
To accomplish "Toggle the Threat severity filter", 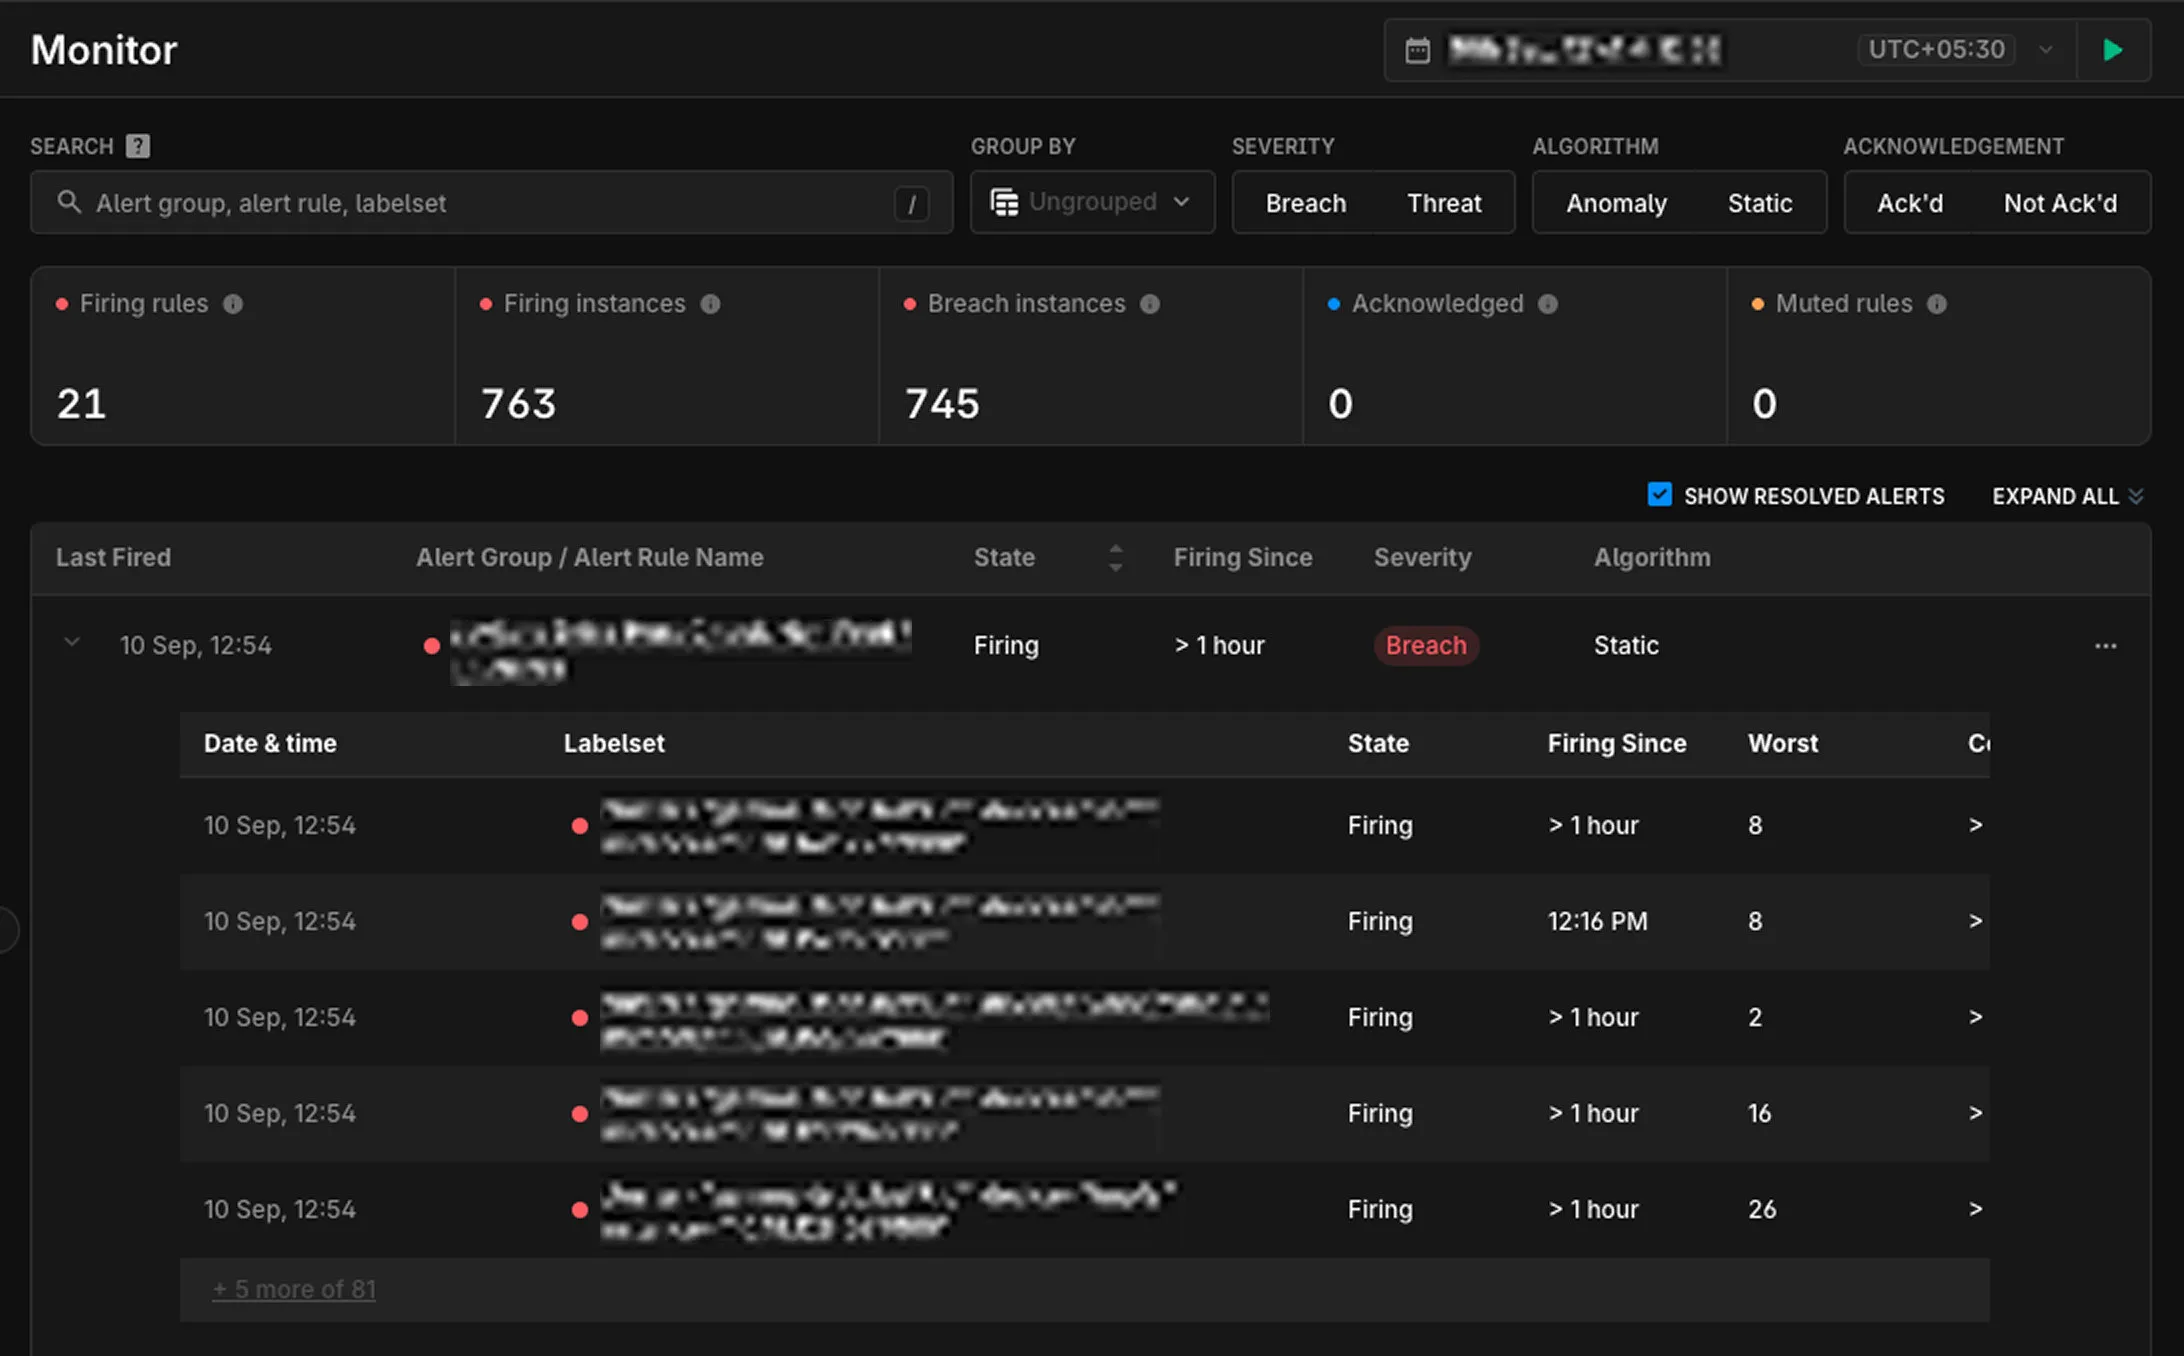I will [x=1444, y=203].
